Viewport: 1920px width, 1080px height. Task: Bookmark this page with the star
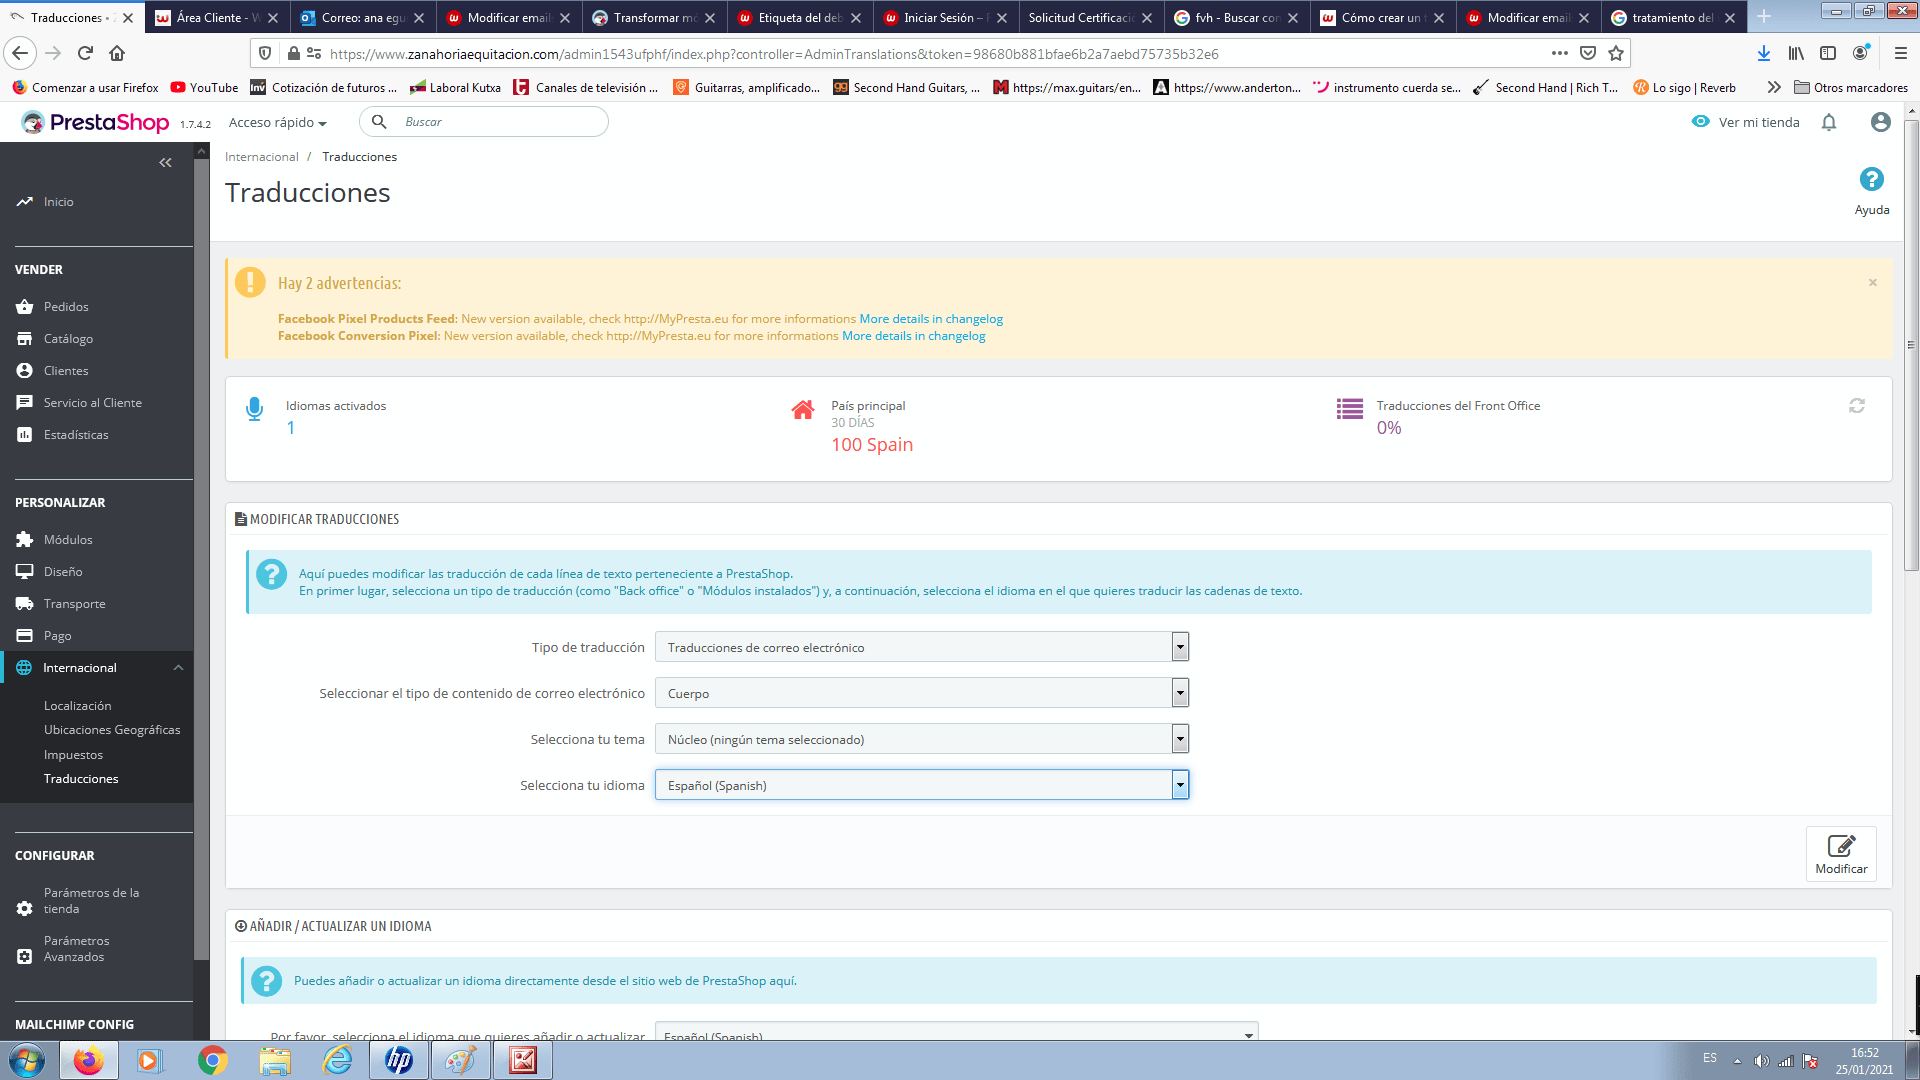1616,53
